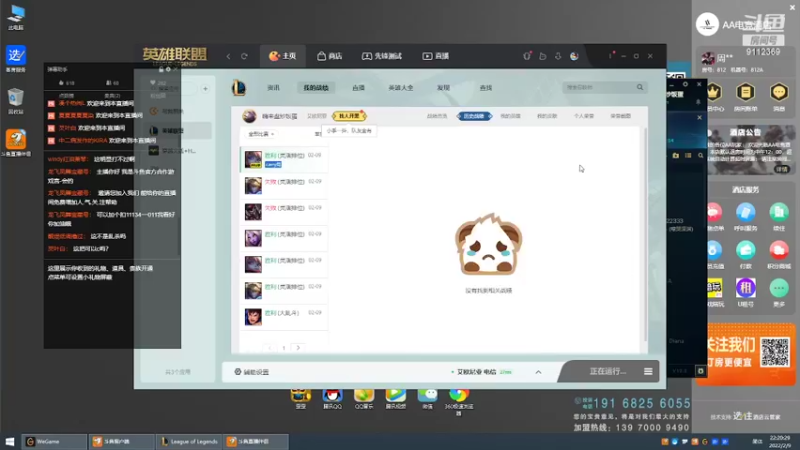800x450 pixels.
Task: Open the QQ音乐 desktop icon
Action: 364,398
